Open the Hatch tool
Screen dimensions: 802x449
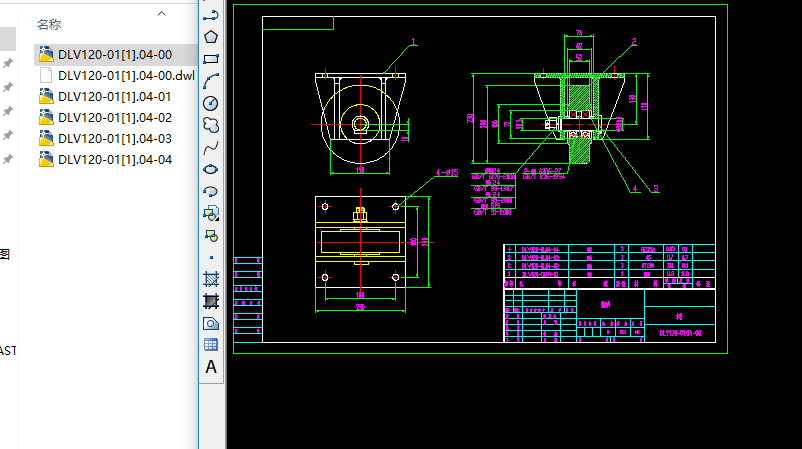pyautogui.click(x=211, y=278)
